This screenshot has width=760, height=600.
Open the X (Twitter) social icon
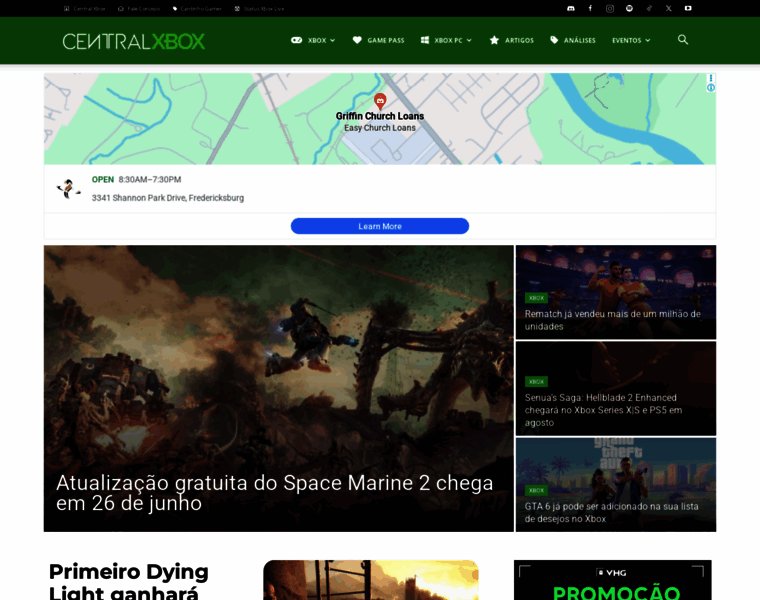(668, 8)
